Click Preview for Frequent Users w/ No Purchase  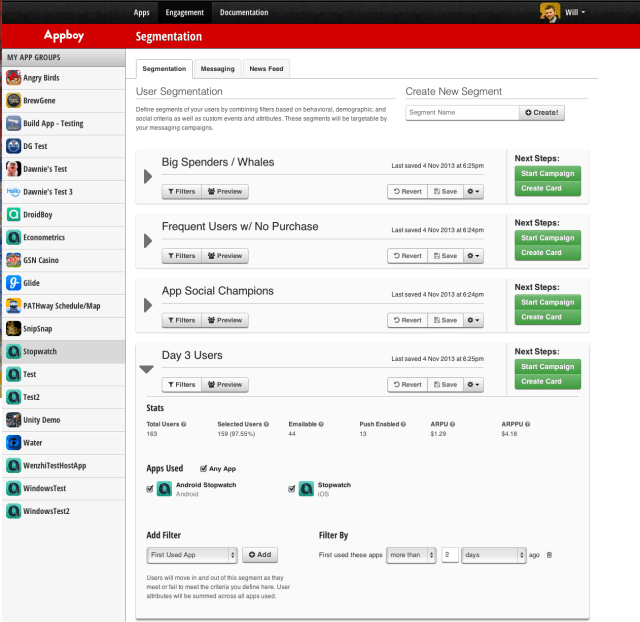[x=225, y=256]
